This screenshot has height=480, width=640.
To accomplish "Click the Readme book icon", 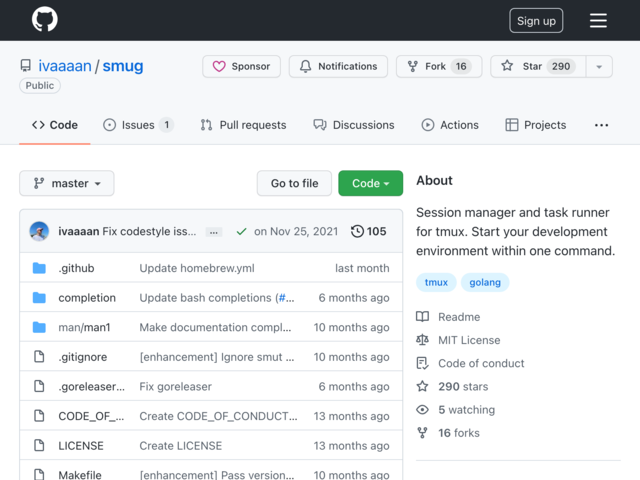I will (x=422, y=317).
